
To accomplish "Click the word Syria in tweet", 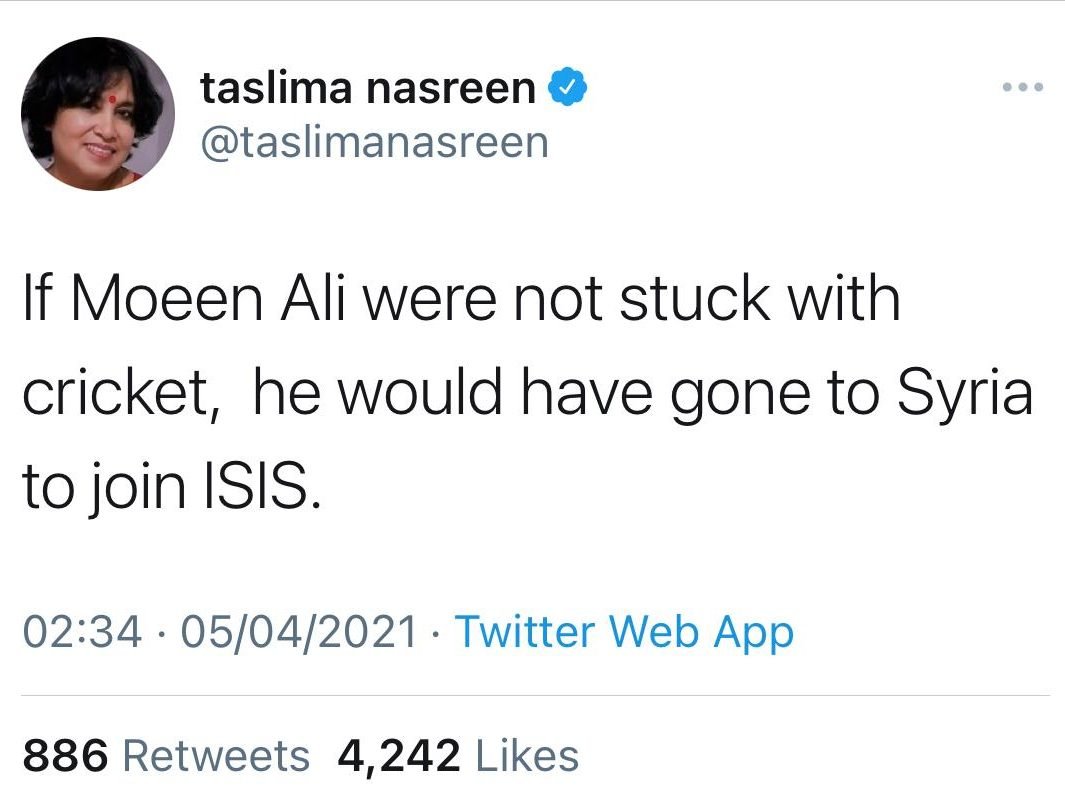I will click(x=965, y=395).
